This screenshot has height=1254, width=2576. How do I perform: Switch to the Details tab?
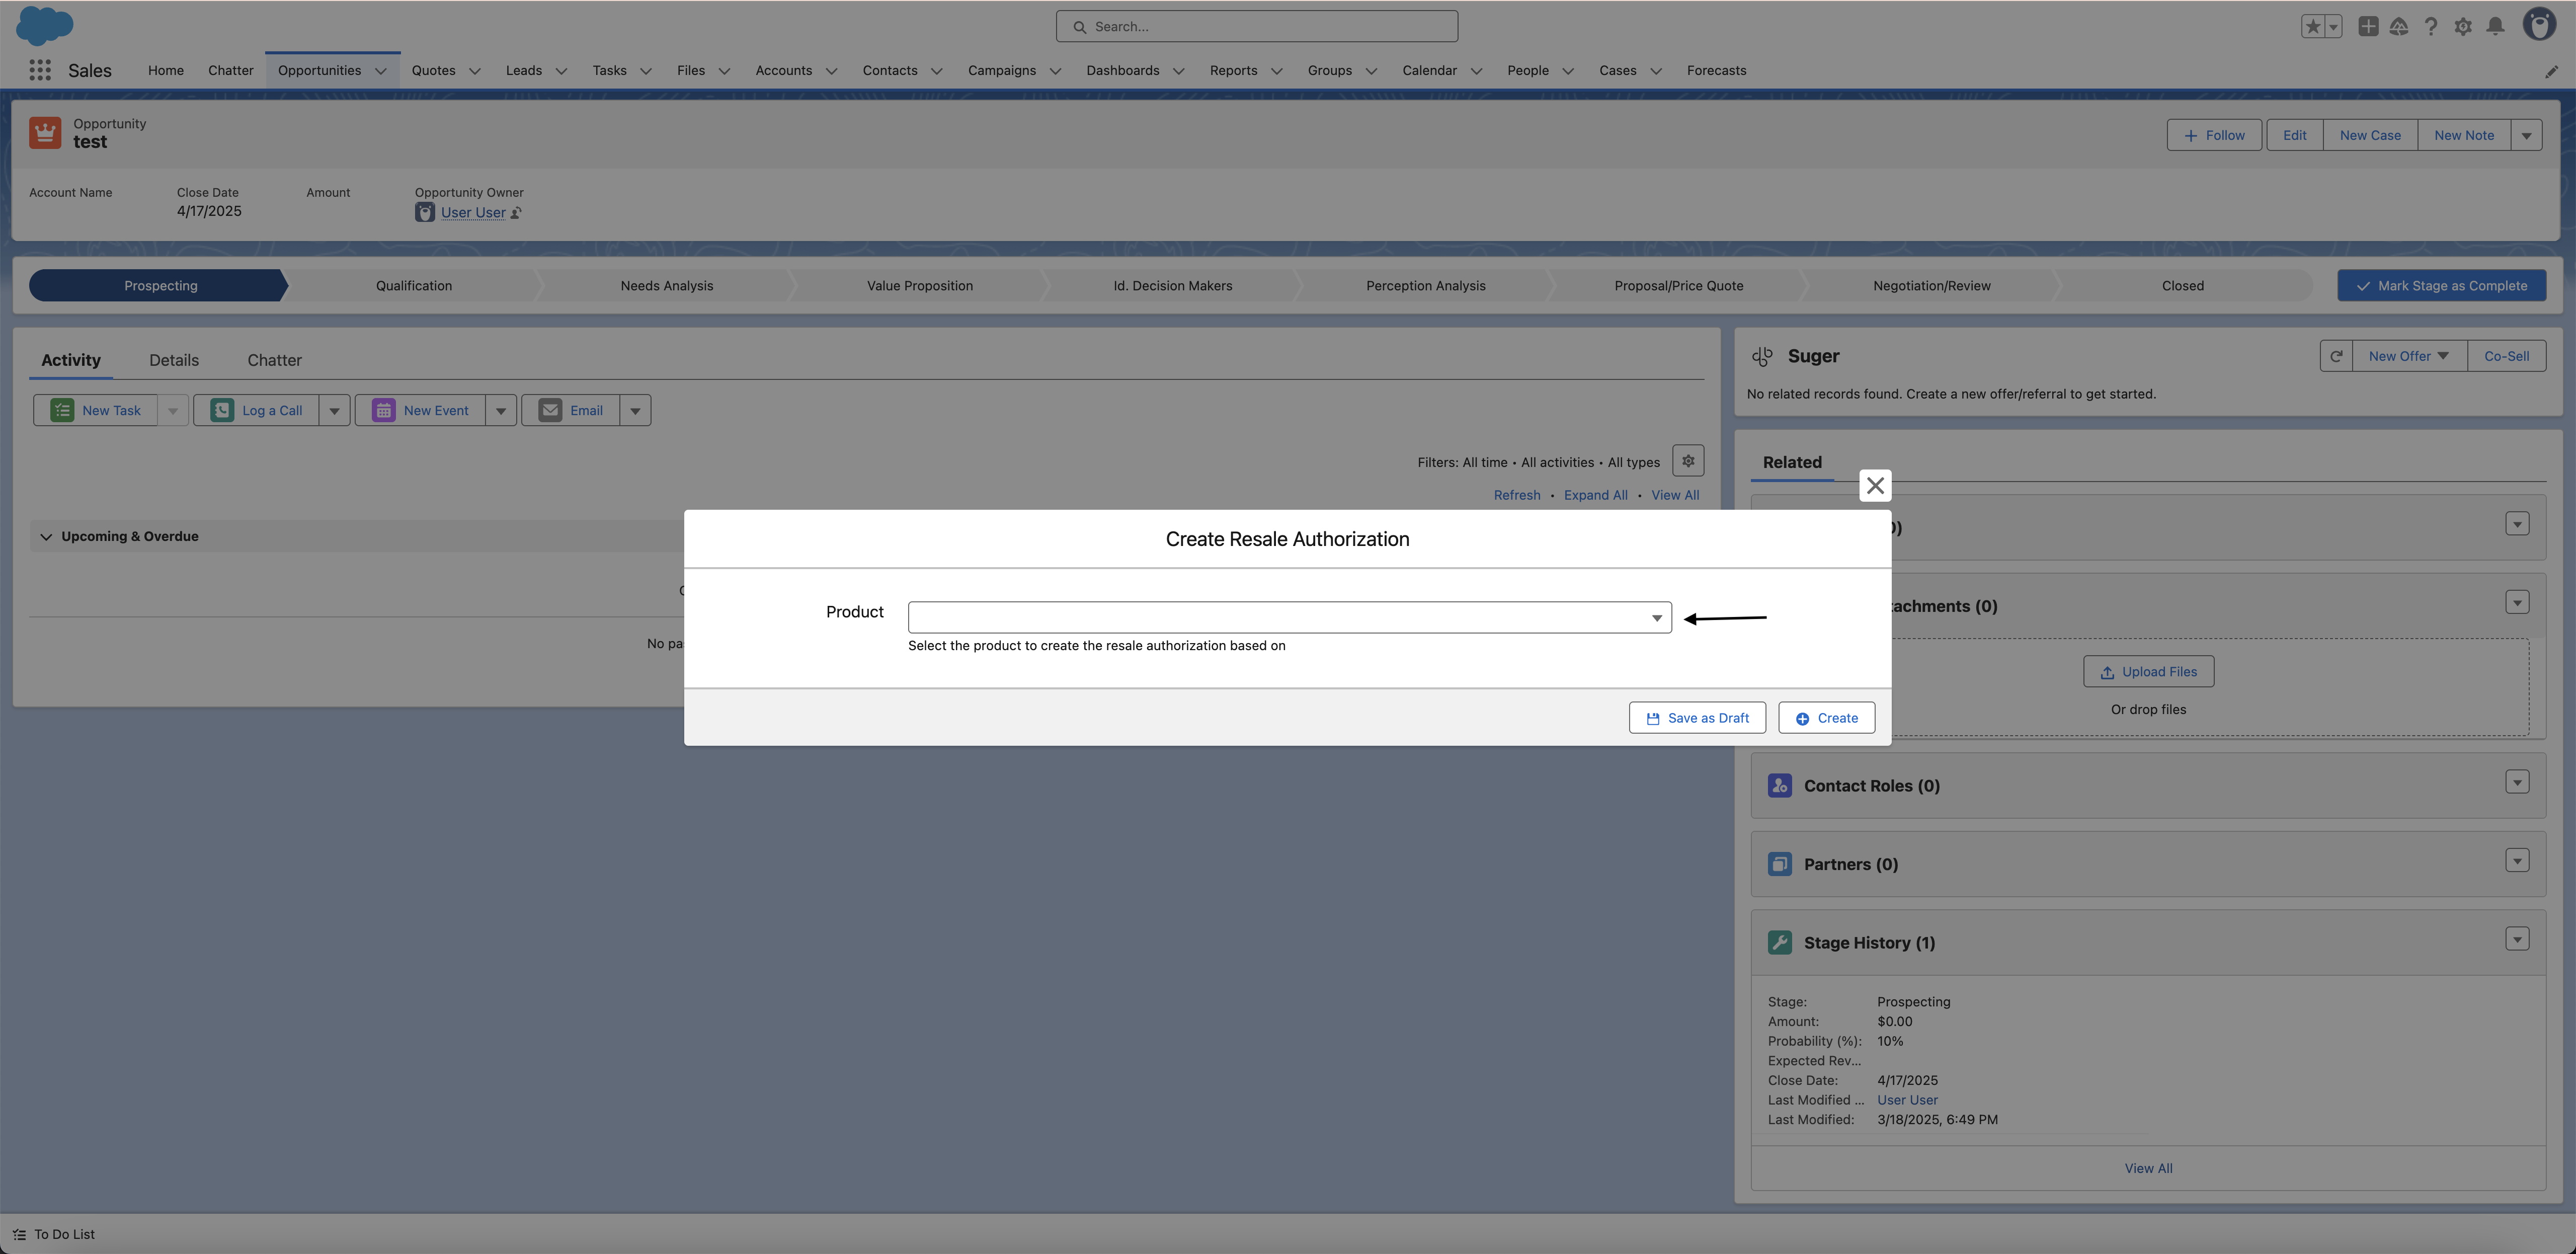tap(174, 360)
